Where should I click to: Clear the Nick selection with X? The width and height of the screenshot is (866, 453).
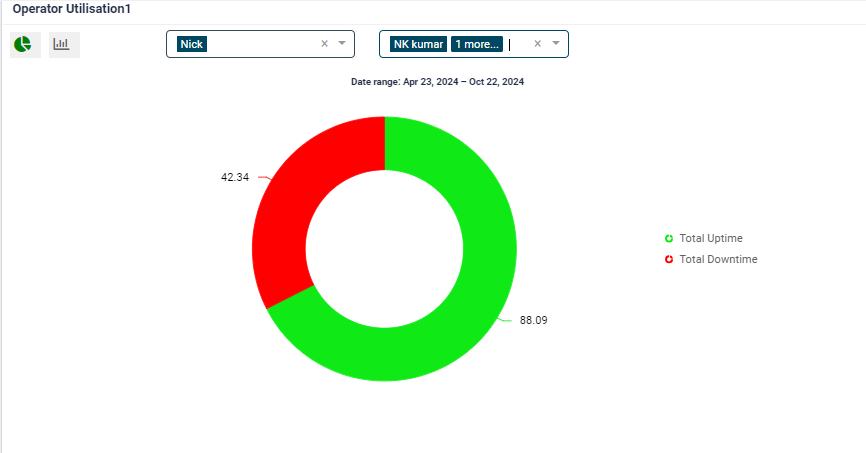tap(324, 44)
